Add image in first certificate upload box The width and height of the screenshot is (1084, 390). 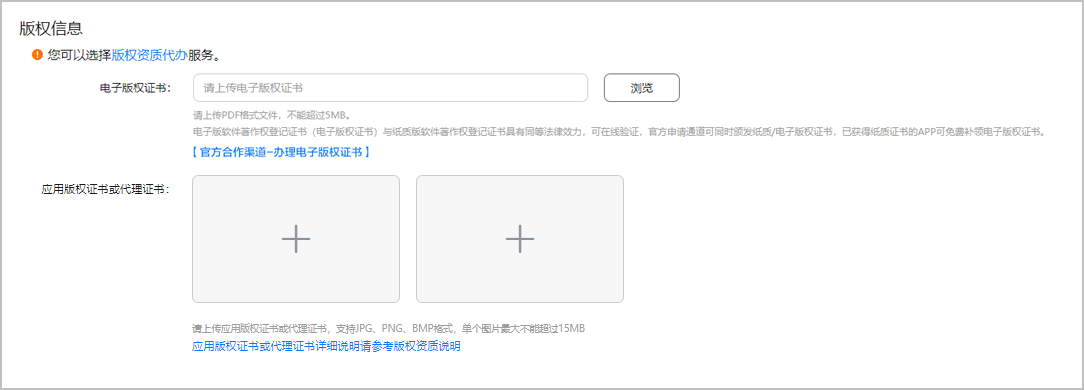[x=296, y=239]
